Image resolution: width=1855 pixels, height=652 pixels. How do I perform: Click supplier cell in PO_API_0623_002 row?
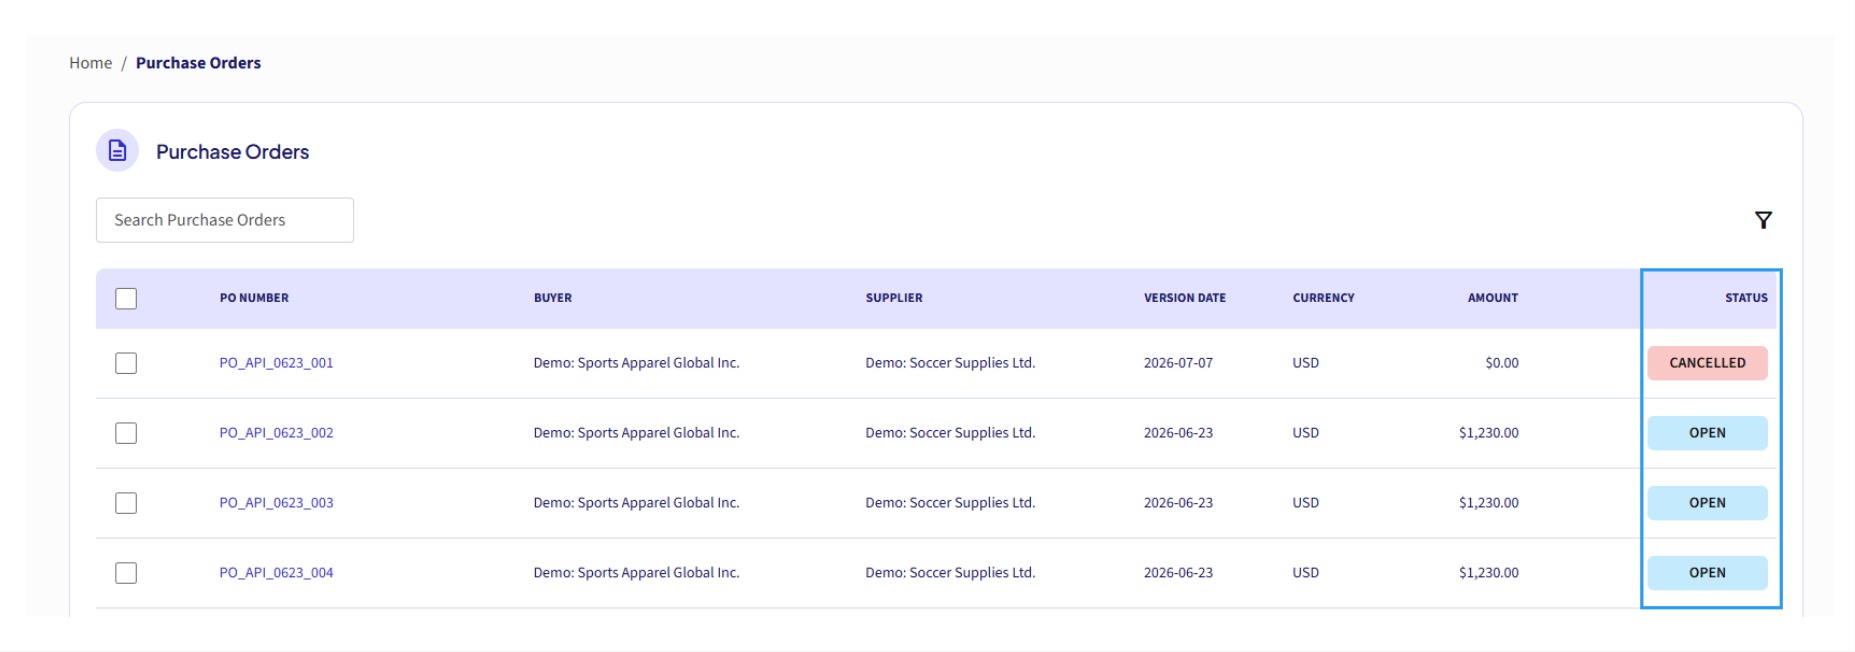[x=950, y=433]
